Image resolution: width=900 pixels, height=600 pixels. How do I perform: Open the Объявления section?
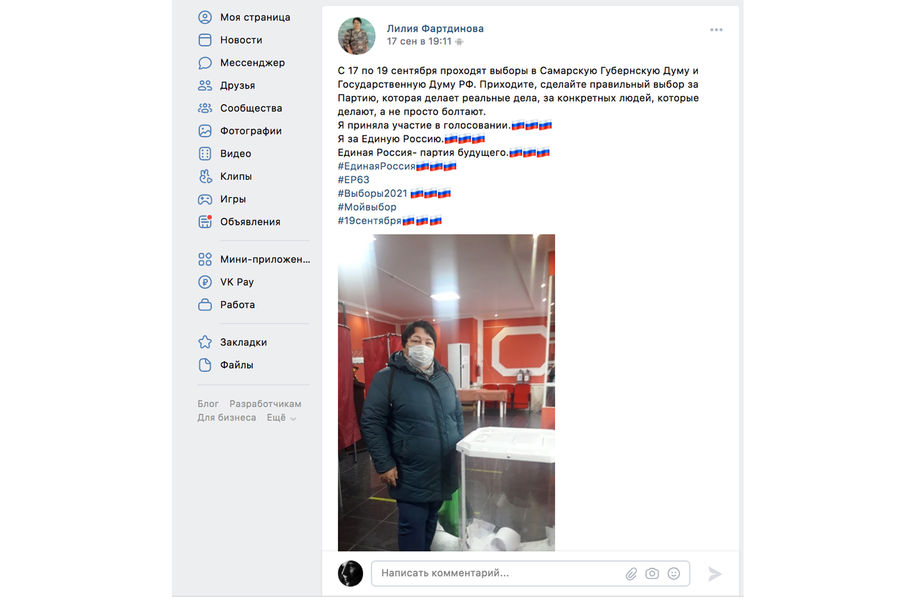coord(240,222)
